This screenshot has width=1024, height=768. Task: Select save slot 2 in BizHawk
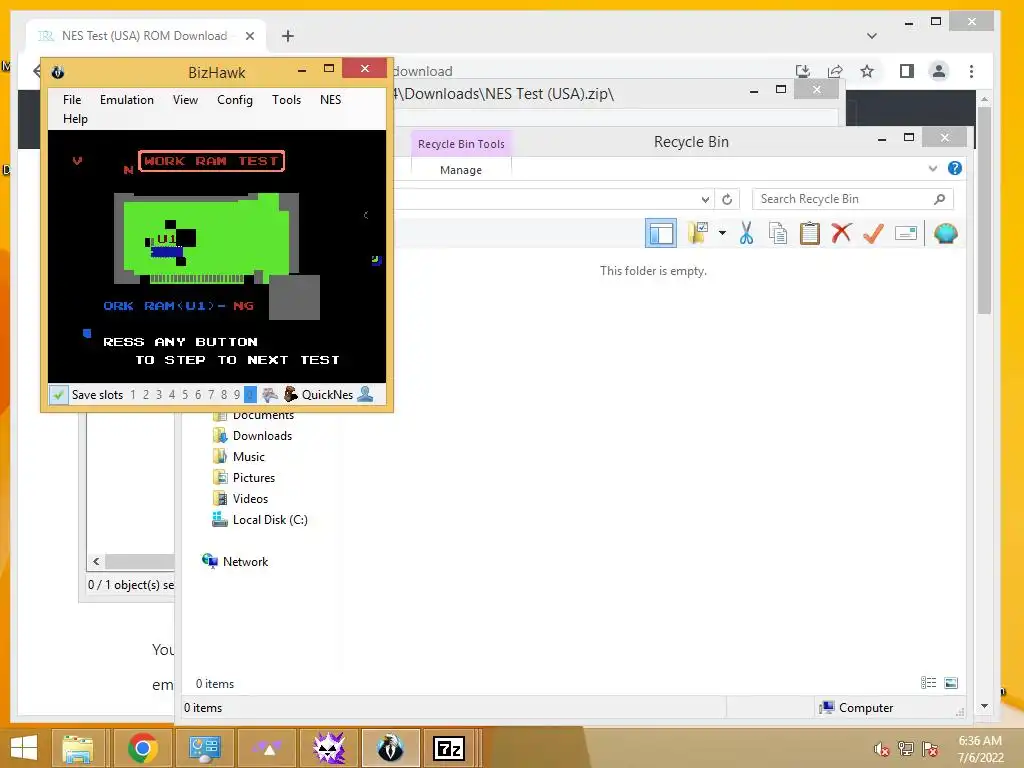pyautogui.click(x=146, y=394)
